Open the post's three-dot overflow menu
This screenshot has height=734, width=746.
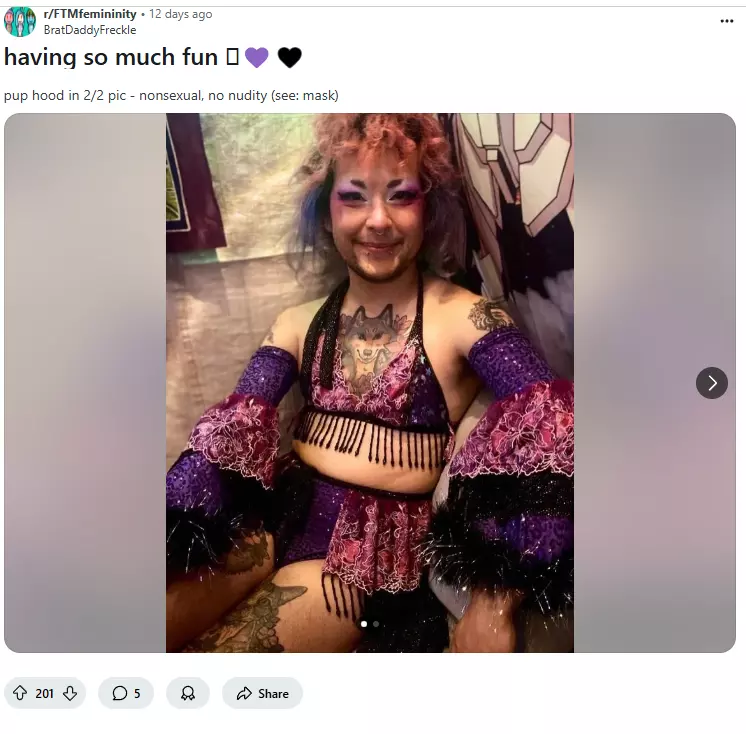pos(727,21)
